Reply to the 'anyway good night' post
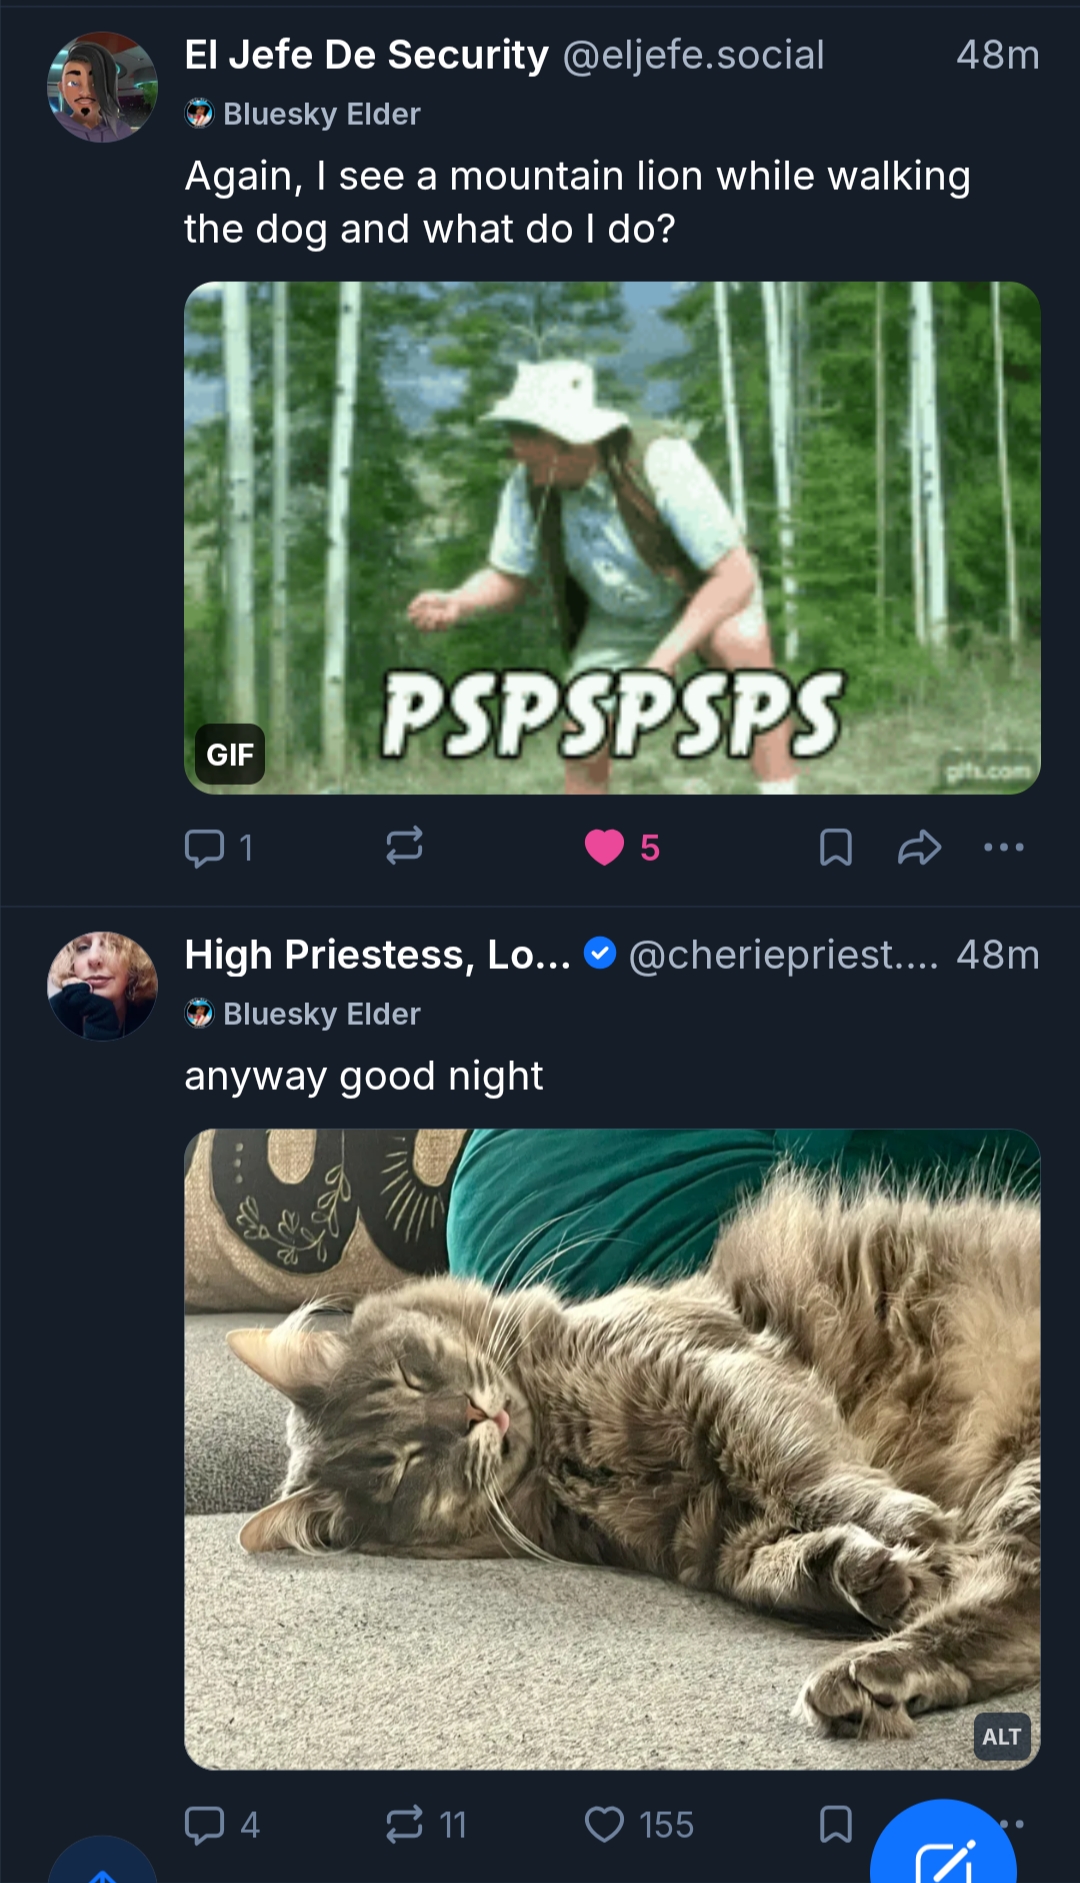Viewport: 1080px width, 1883px height. point(205,1824)
